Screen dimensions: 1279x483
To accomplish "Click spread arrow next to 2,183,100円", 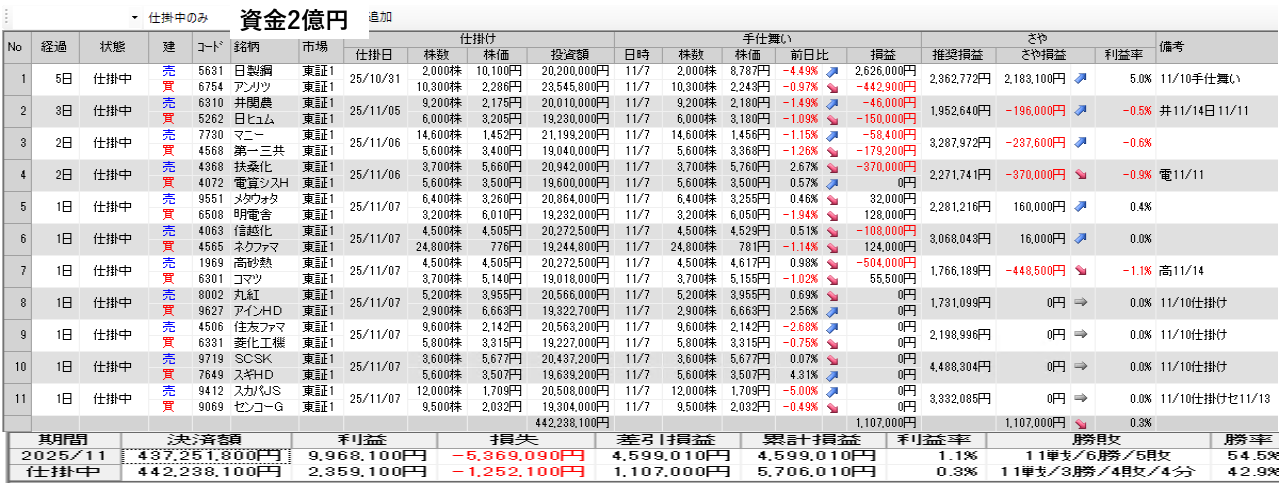I will (1080, 78).
